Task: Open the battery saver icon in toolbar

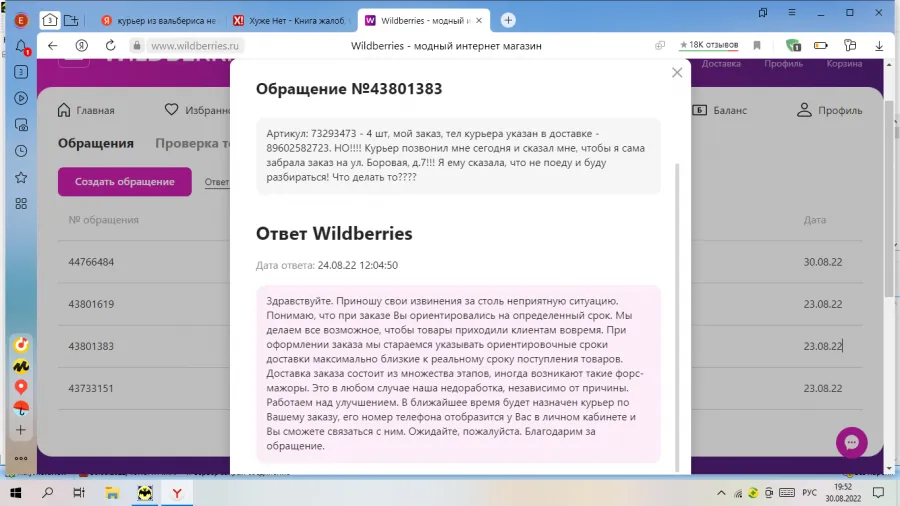Action: [821, 45]
